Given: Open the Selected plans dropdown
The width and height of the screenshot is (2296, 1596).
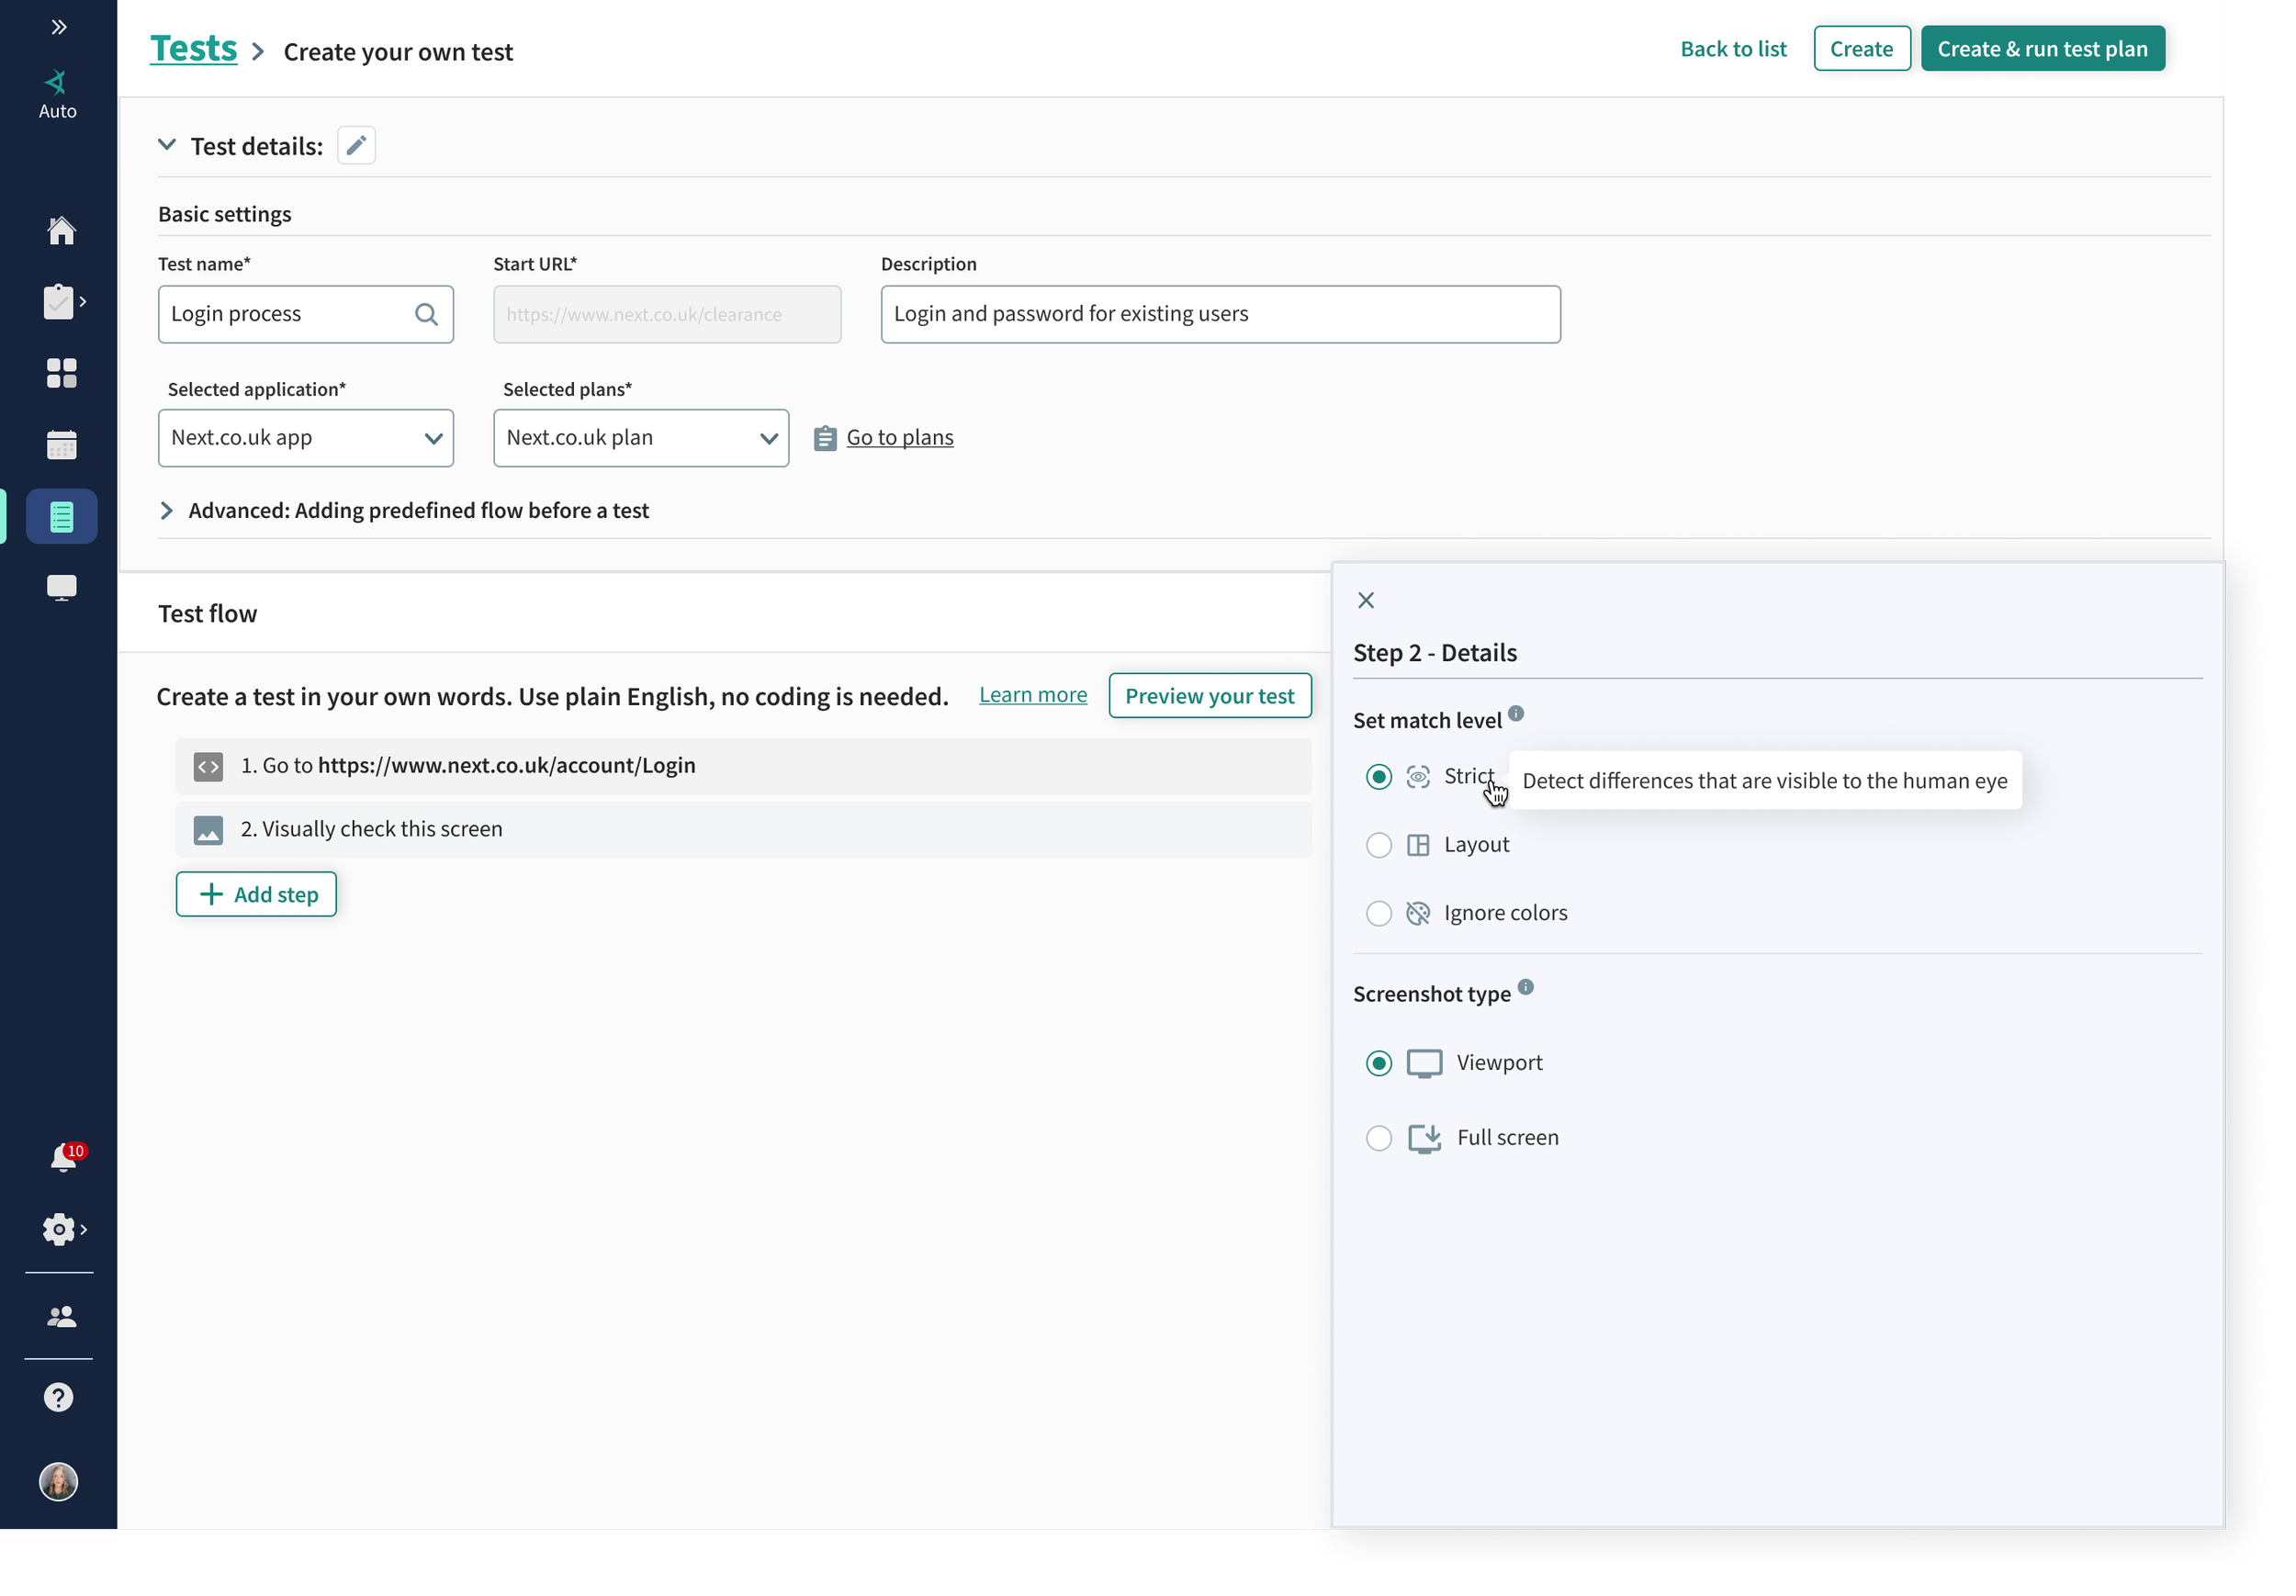Looking at the screenshot, I should [x=641, y=438].
